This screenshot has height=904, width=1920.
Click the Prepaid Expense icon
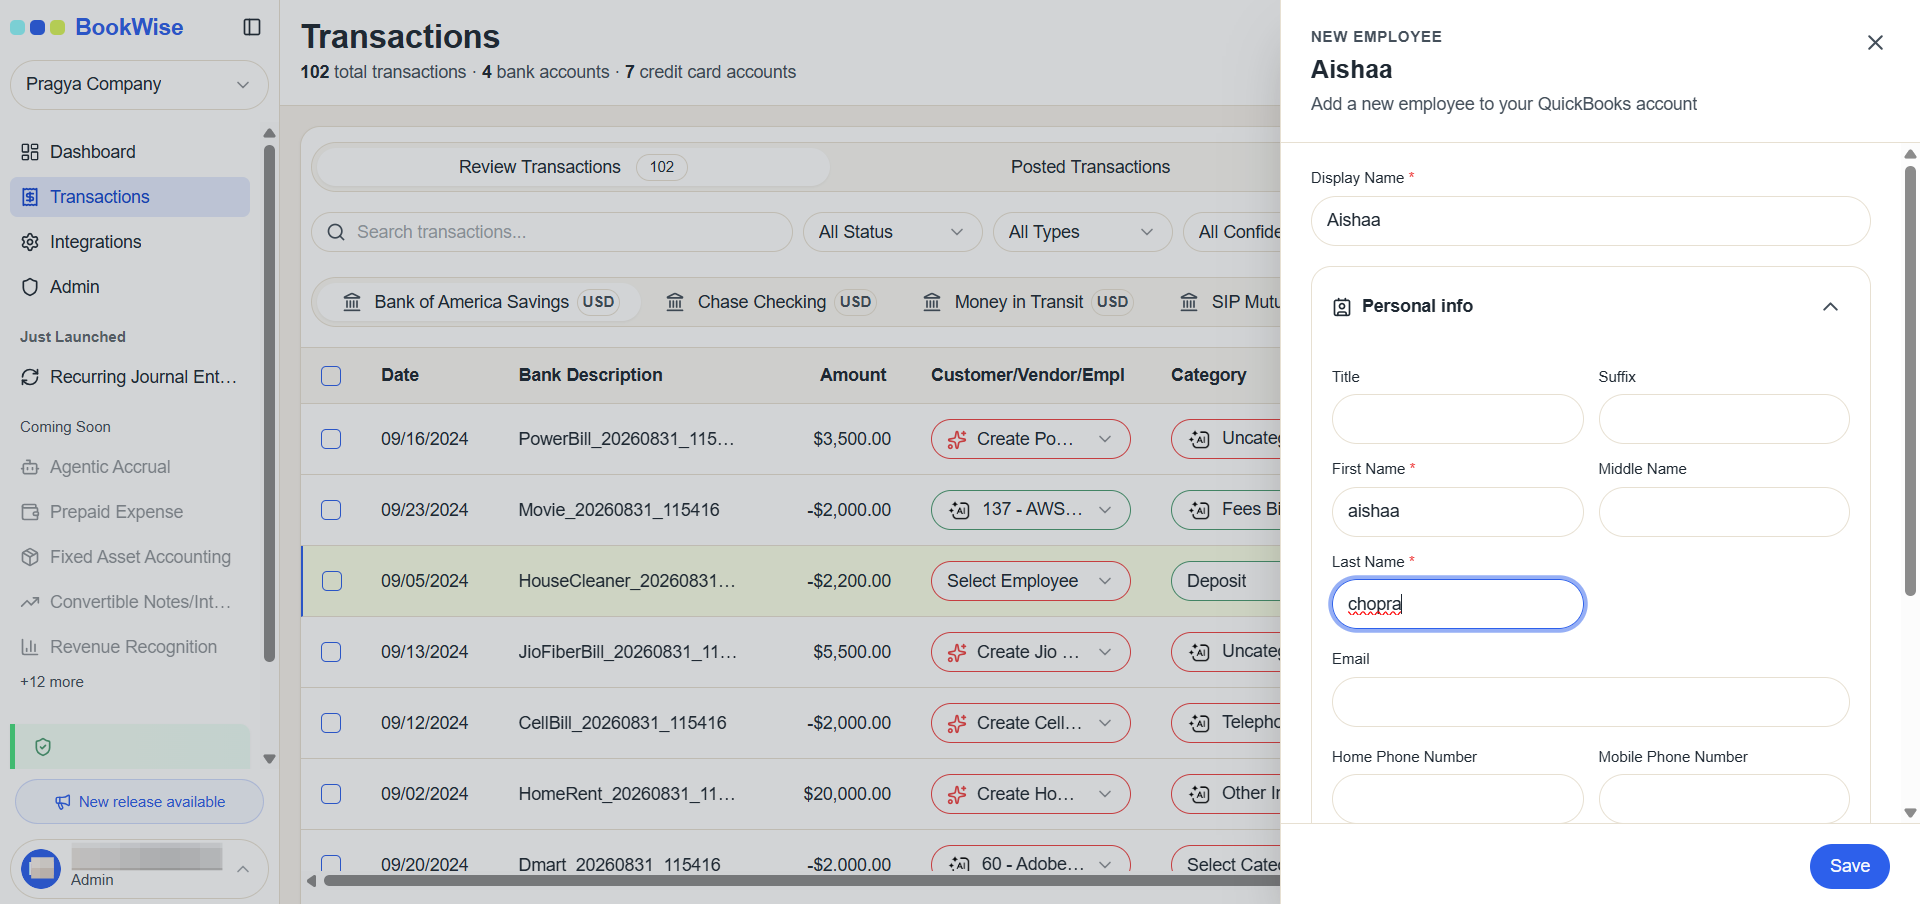(30, 512)
